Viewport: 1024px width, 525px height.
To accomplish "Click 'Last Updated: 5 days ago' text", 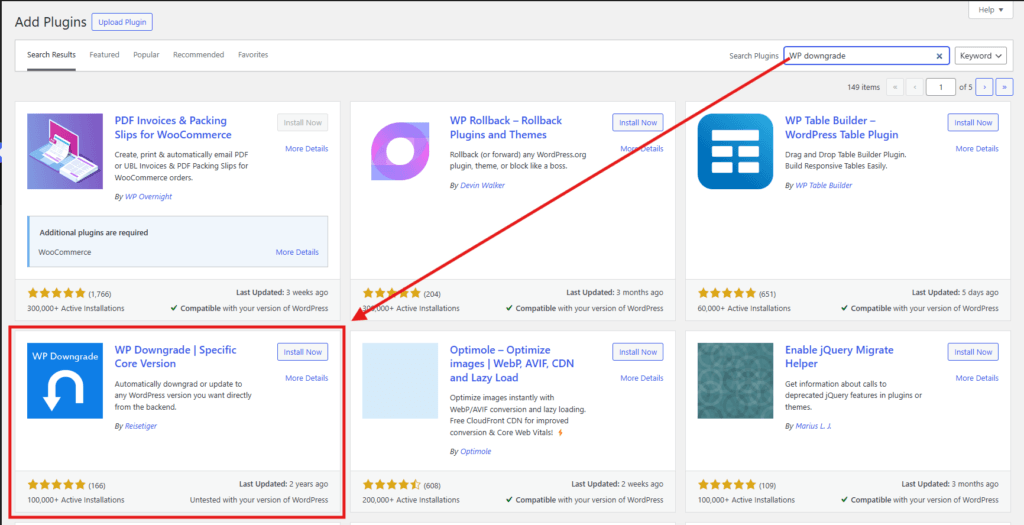I will (955, 293).
